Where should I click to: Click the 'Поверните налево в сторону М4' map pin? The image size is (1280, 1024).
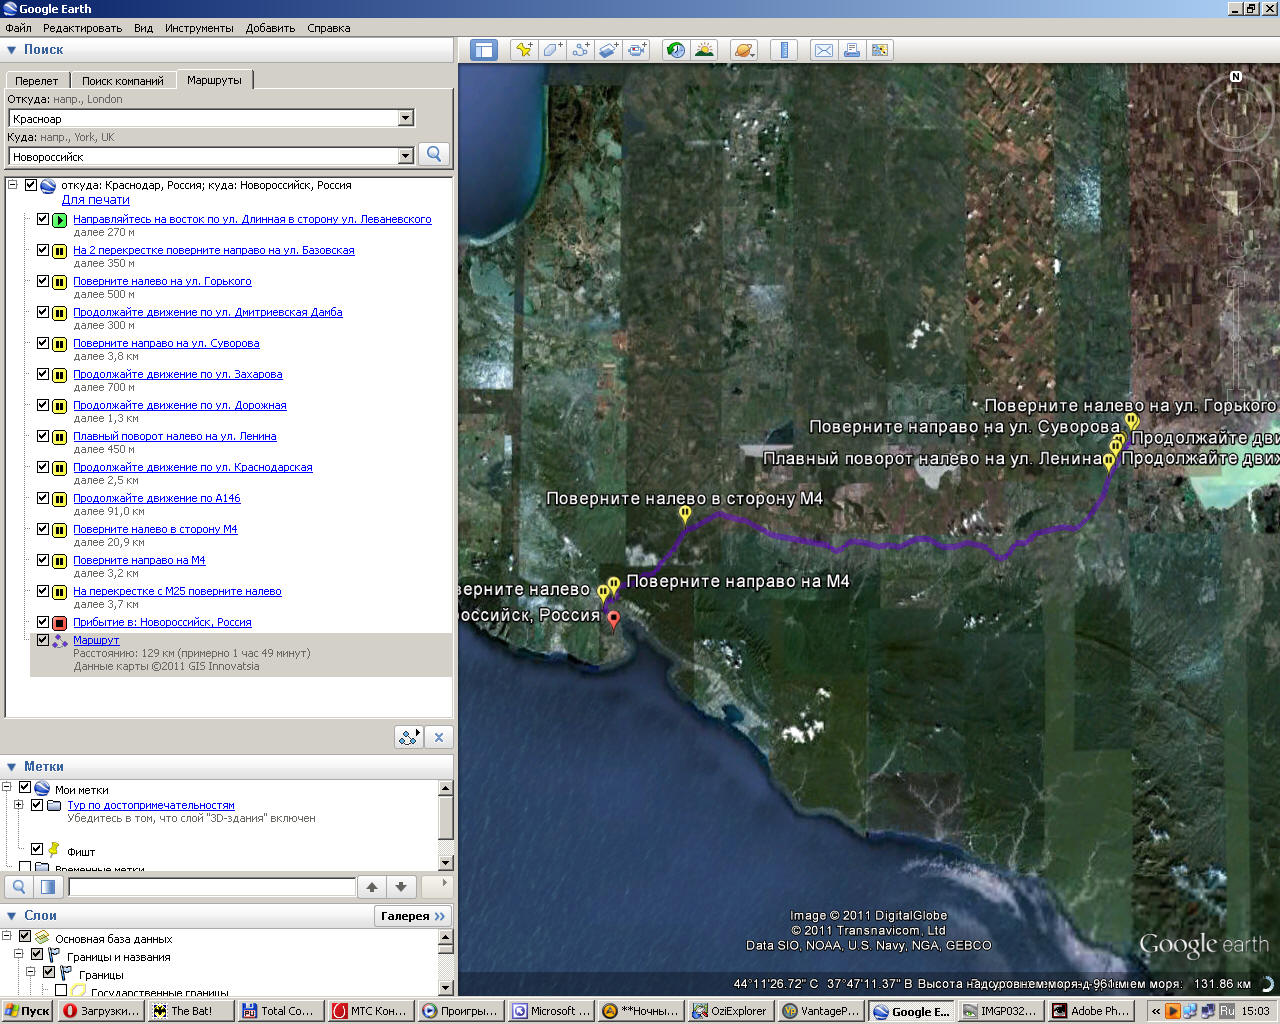685,515
